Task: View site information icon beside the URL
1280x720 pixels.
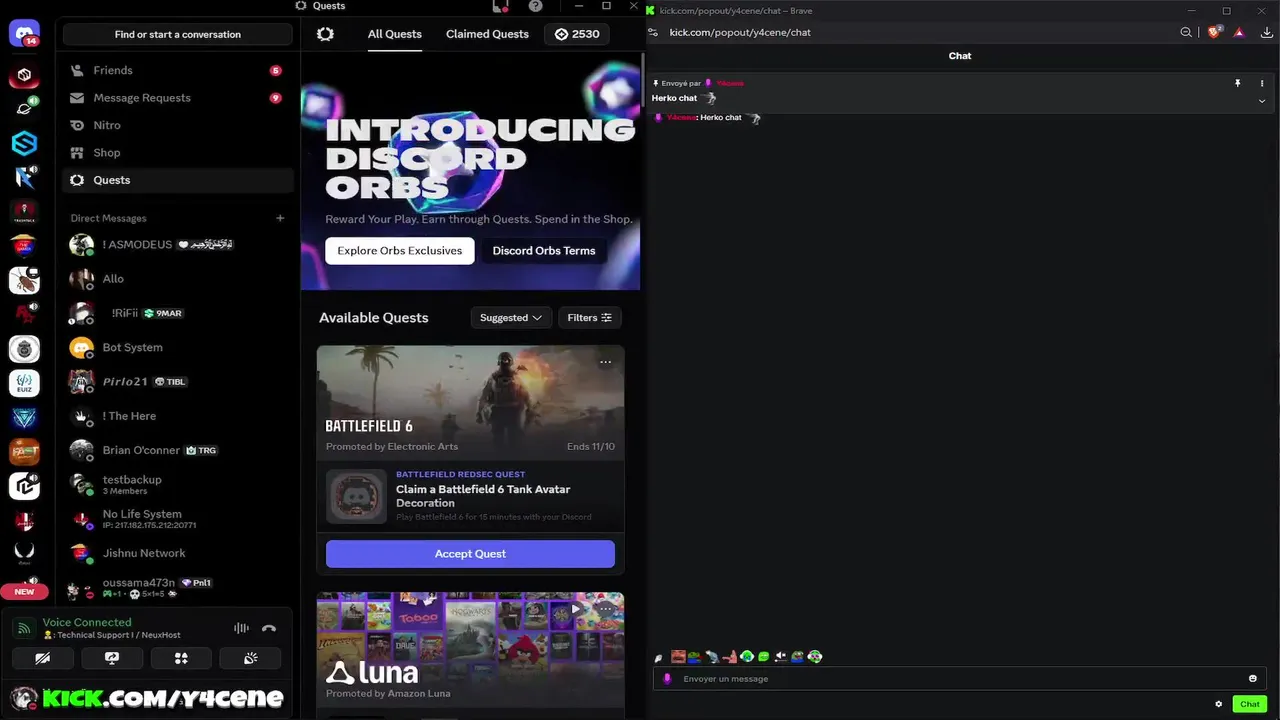Action: click(x=653, y=32)
